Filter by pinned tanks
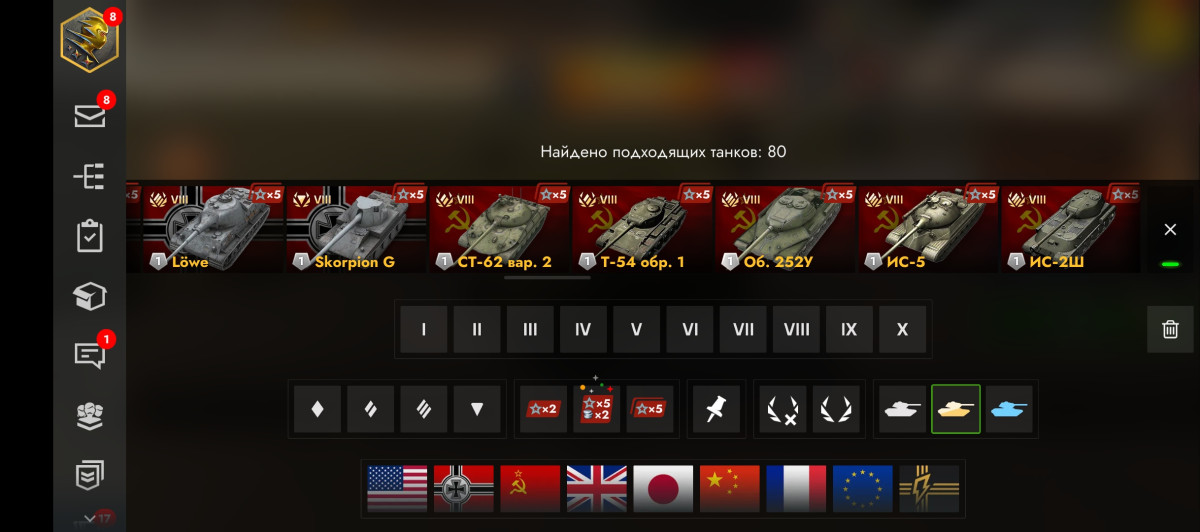Screen dimensions: 1200x532 (716, 408)
